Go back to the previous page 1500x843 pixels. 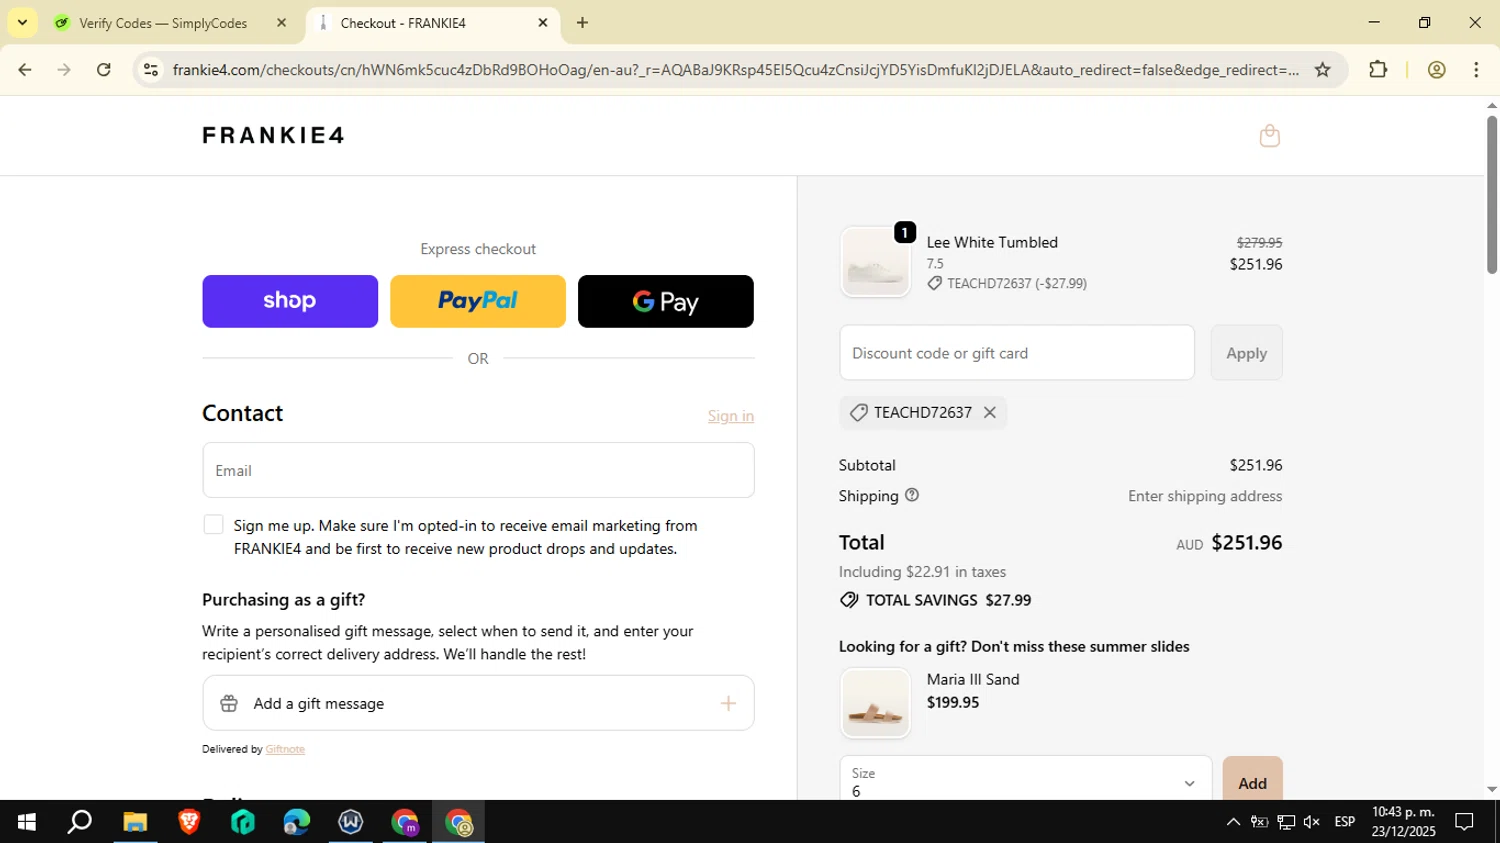coord(25,69)
